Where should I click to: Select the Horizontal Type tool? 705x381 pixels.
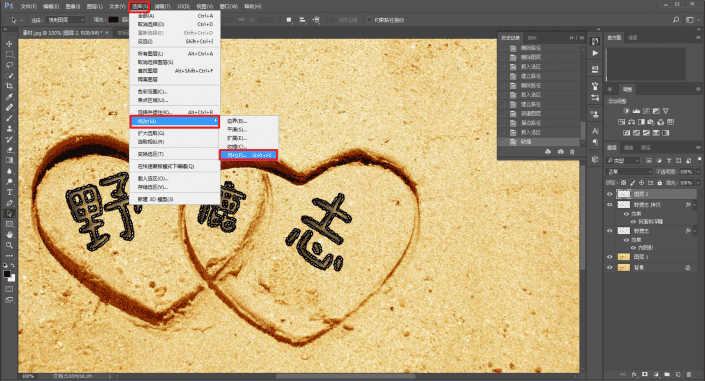coord(9,192)
